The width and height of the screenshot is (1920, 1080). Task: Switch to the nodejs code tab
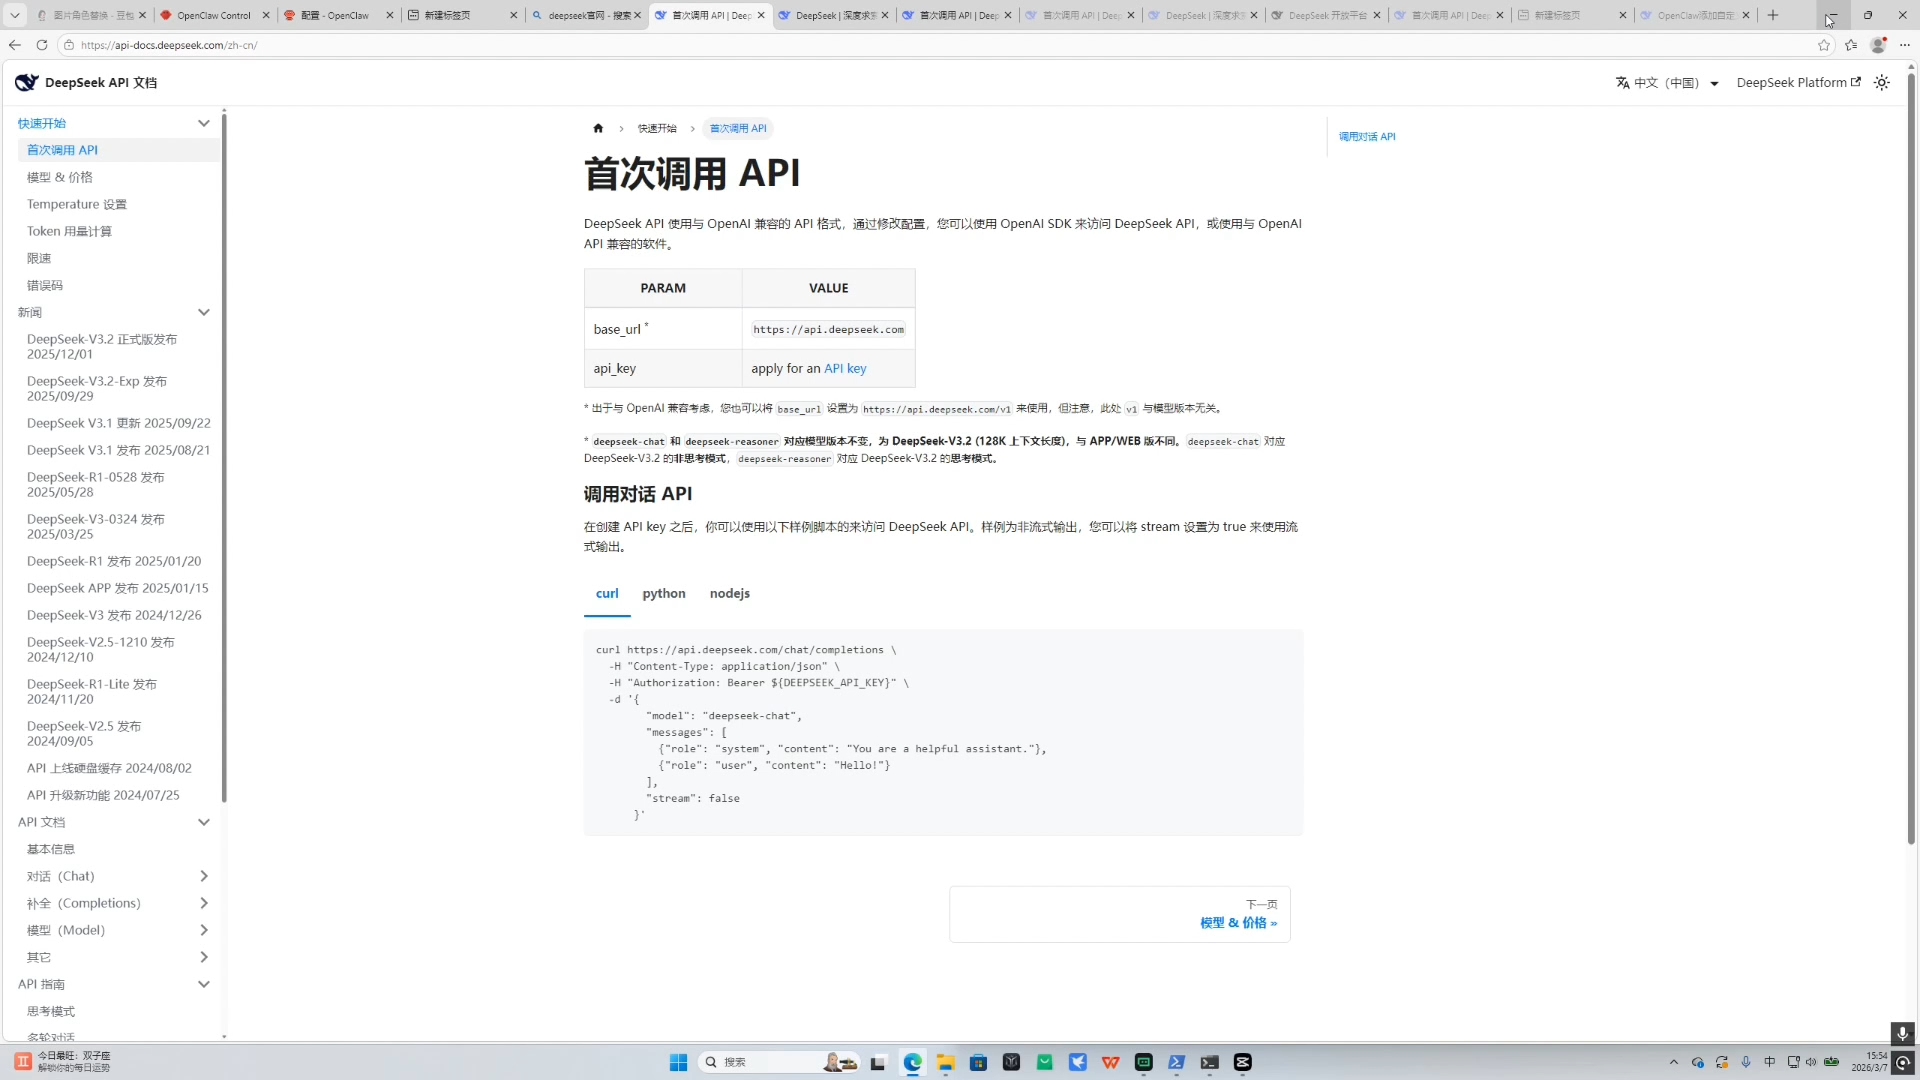(x=729, y=593)
